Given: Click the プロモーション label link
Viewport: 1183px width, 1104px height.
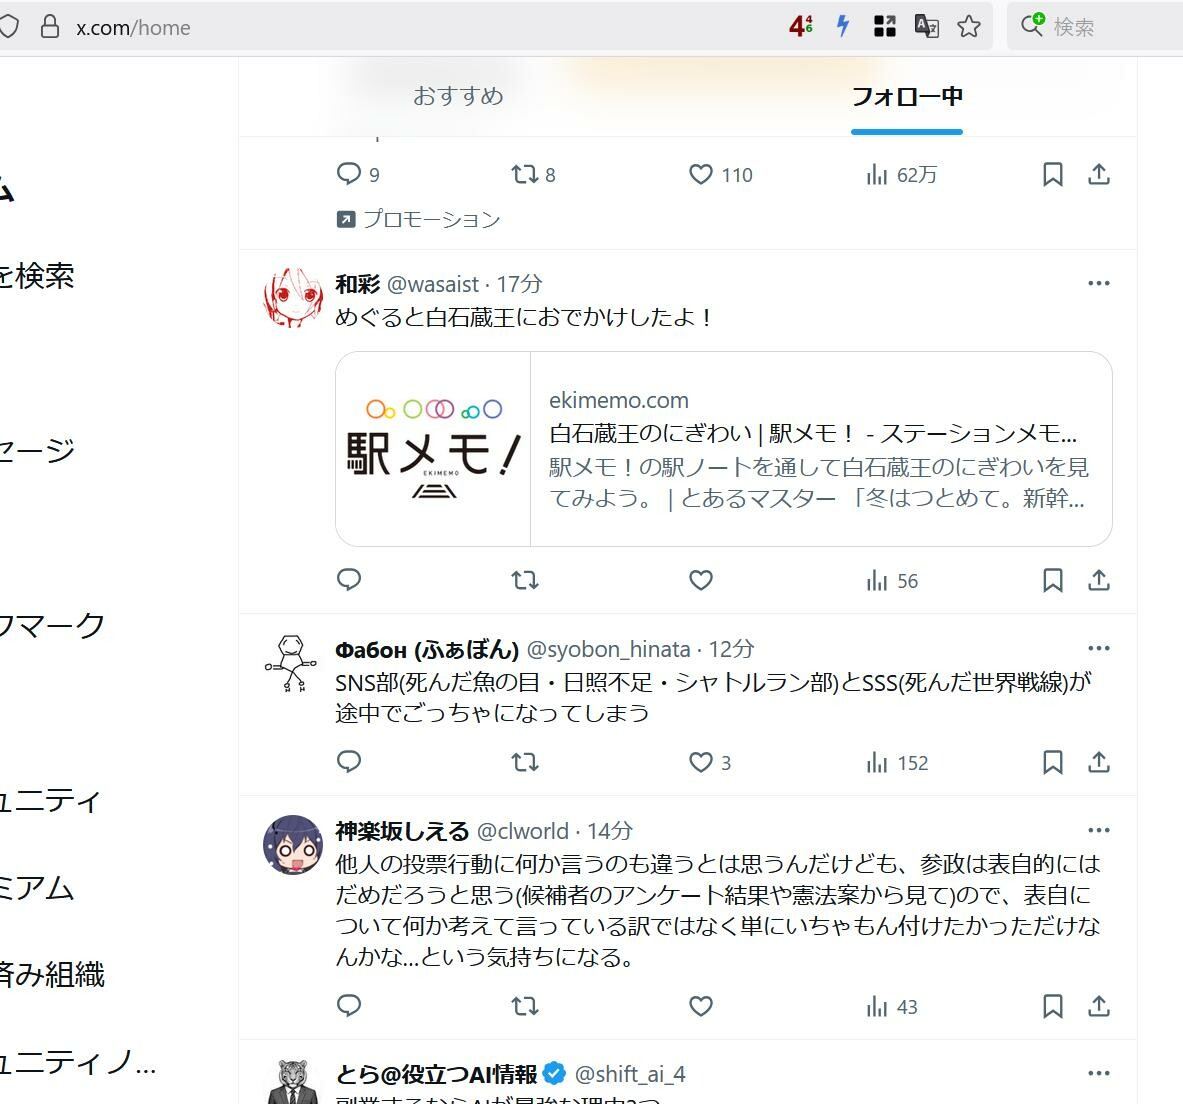Looking at the screenshot, I should pos(432,219).
